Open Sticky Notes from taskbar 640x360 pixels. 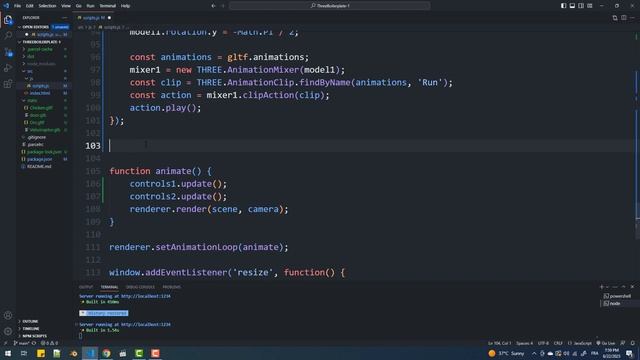(x=41, y=353)
